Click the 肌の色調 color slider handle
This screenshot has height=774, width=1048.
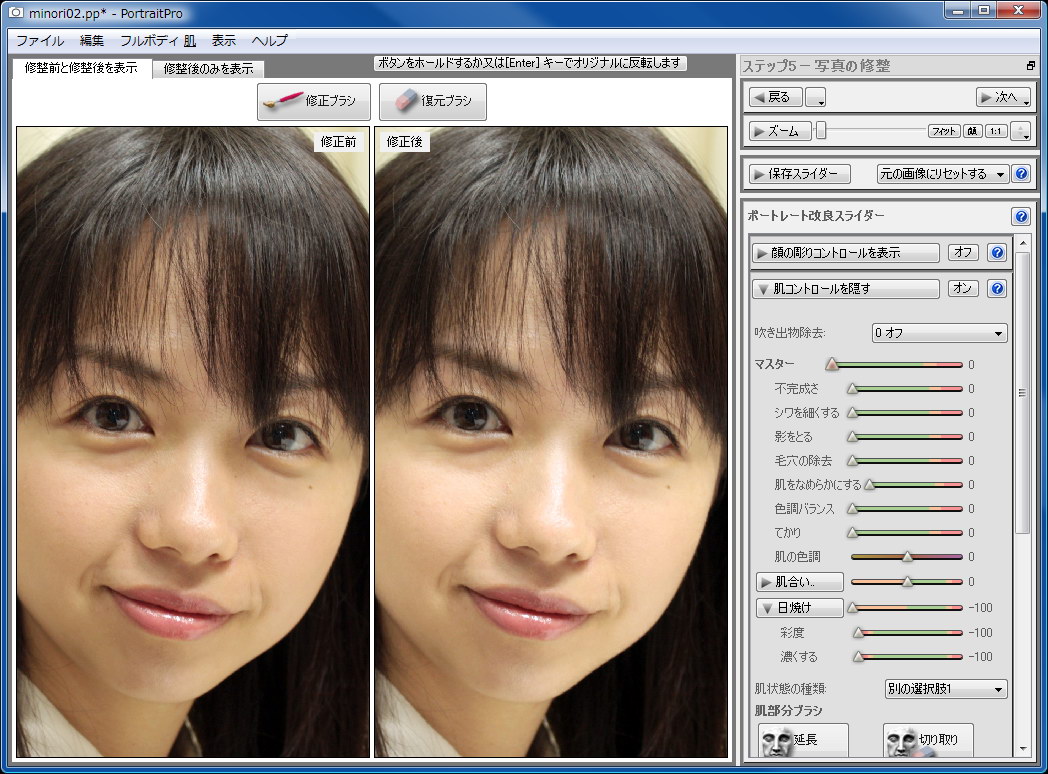coord(907,557)
